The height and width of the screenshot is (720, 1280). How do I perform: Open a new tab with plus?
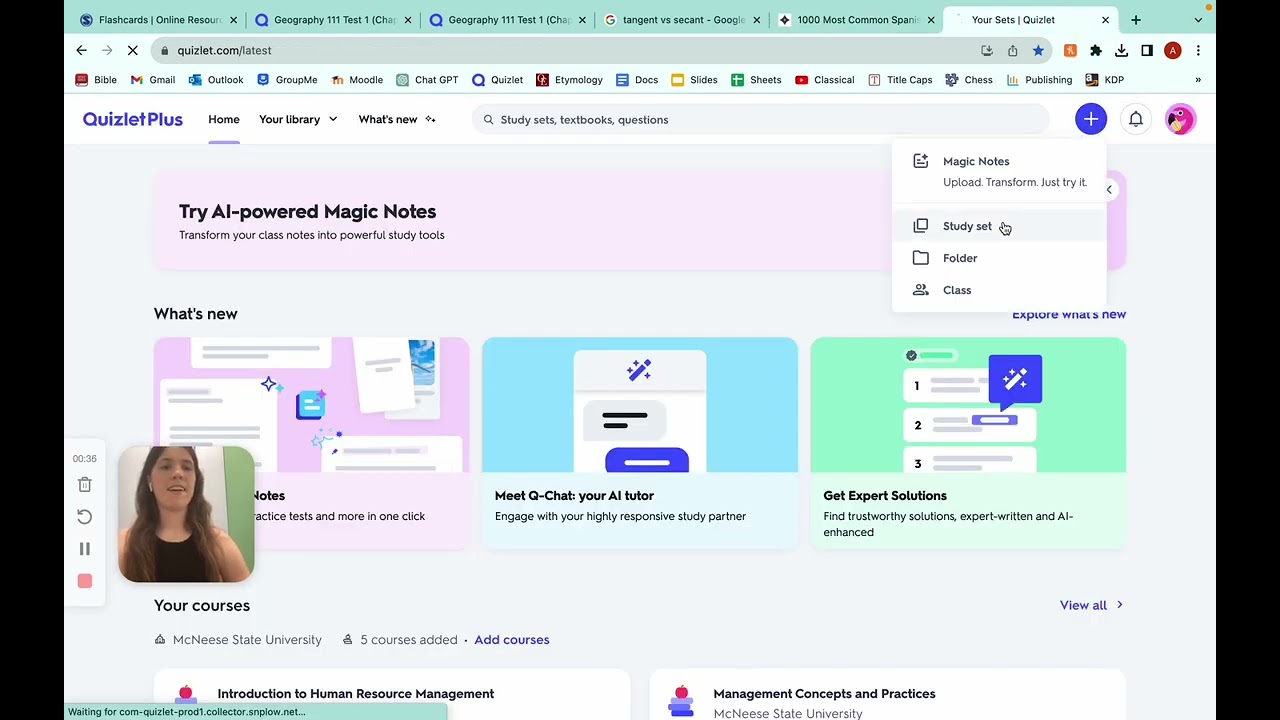pyautogui.click(x=1136, y=20)
